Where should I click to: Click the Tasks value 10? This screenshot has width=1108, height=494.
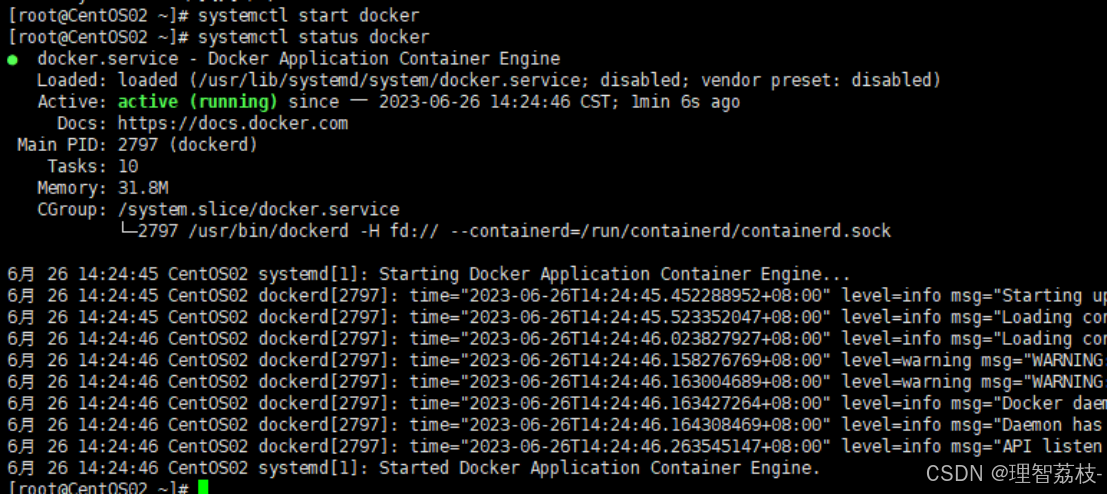[x=128, y=166]
